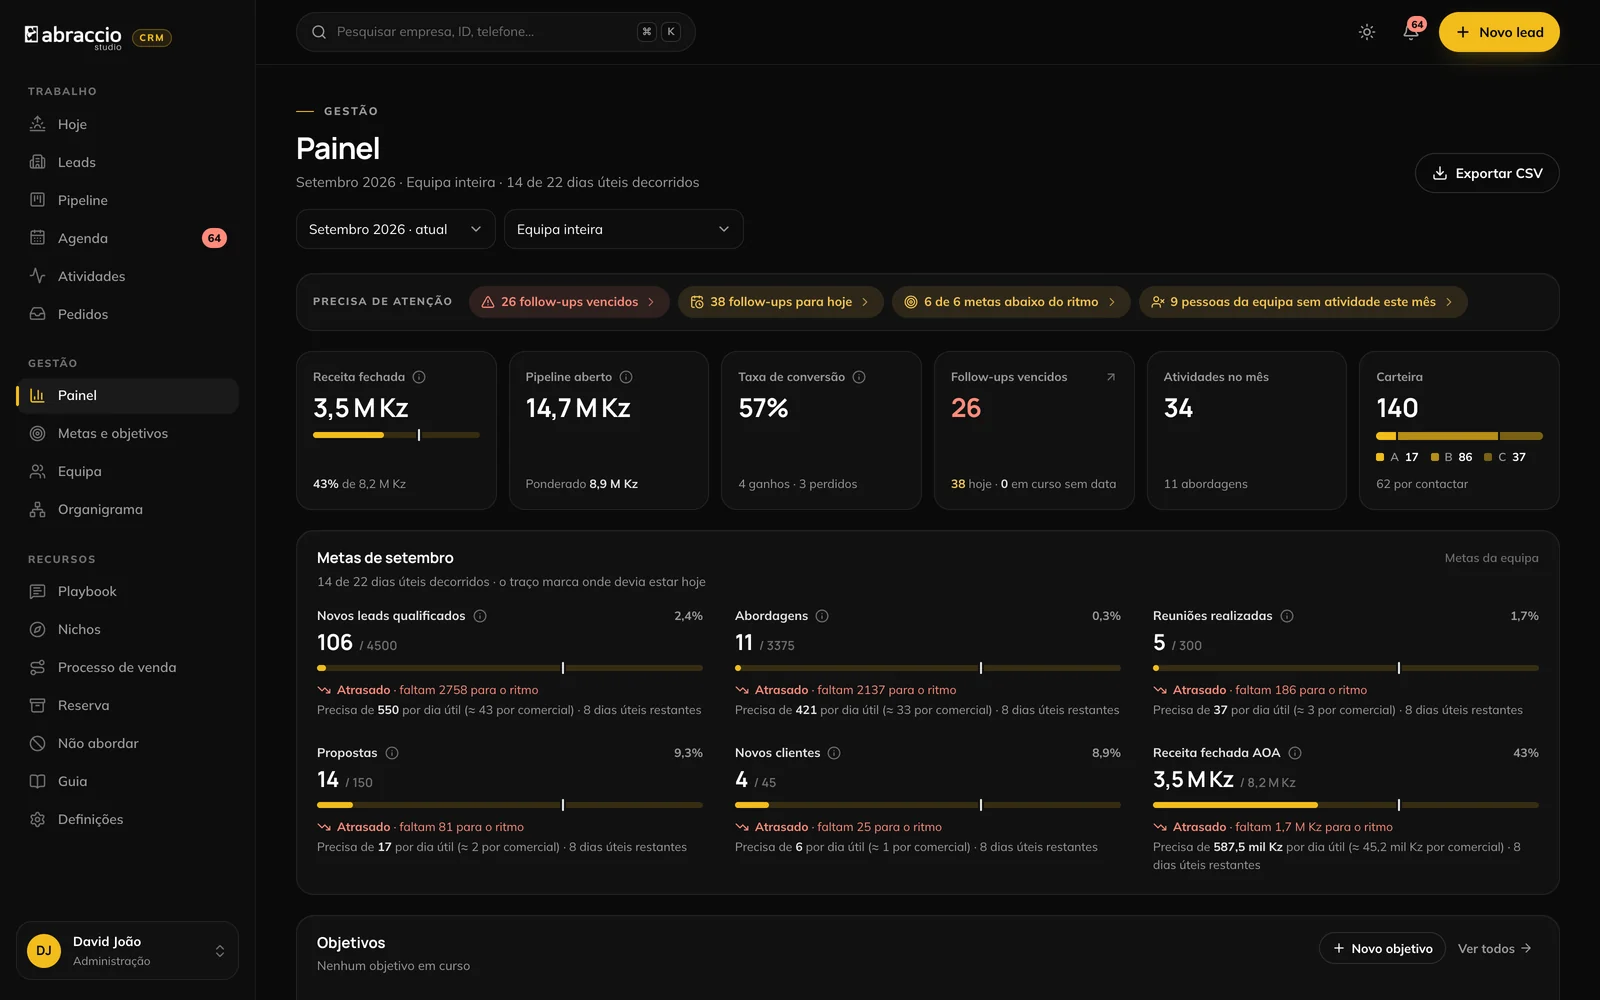Open the Leads sidebar item
The height and width of the screenshot is (1000, 1600).
tap(128, 162)
